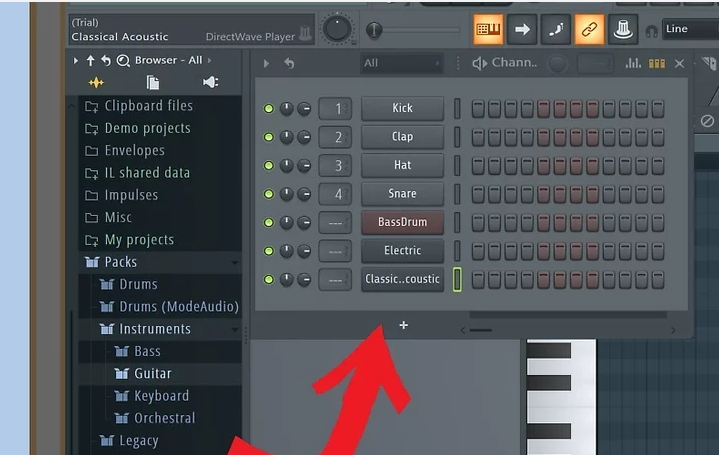Viewport: 719px width, 455px height.
Task: Select the files browser tab icon
Action: [x=153, y=83]
